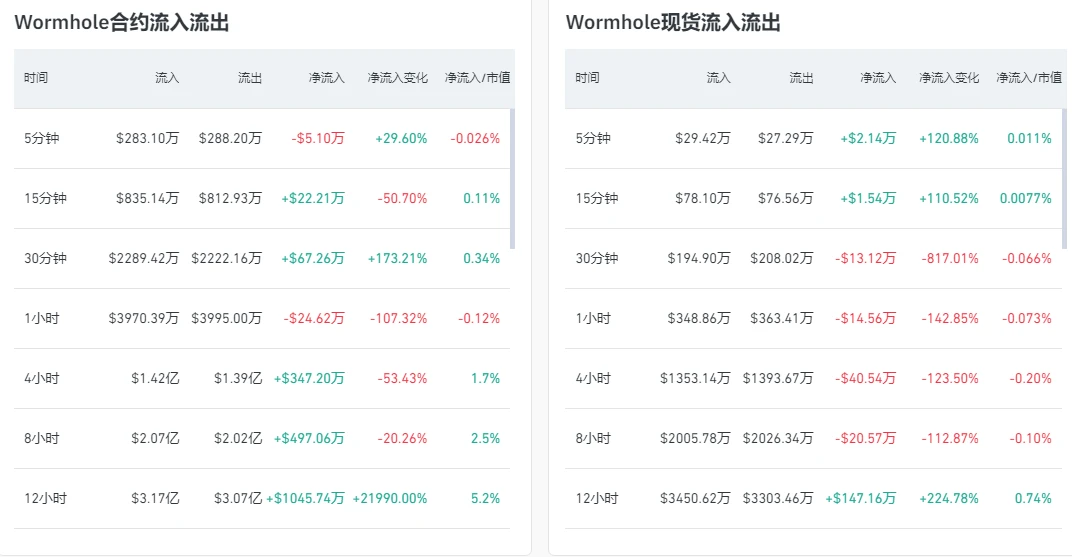Image resolution: width=1072 pixels, height=557 pixels.
Task: Click the -$24.62万 net inflow value
Action: (x=314, y=319)
